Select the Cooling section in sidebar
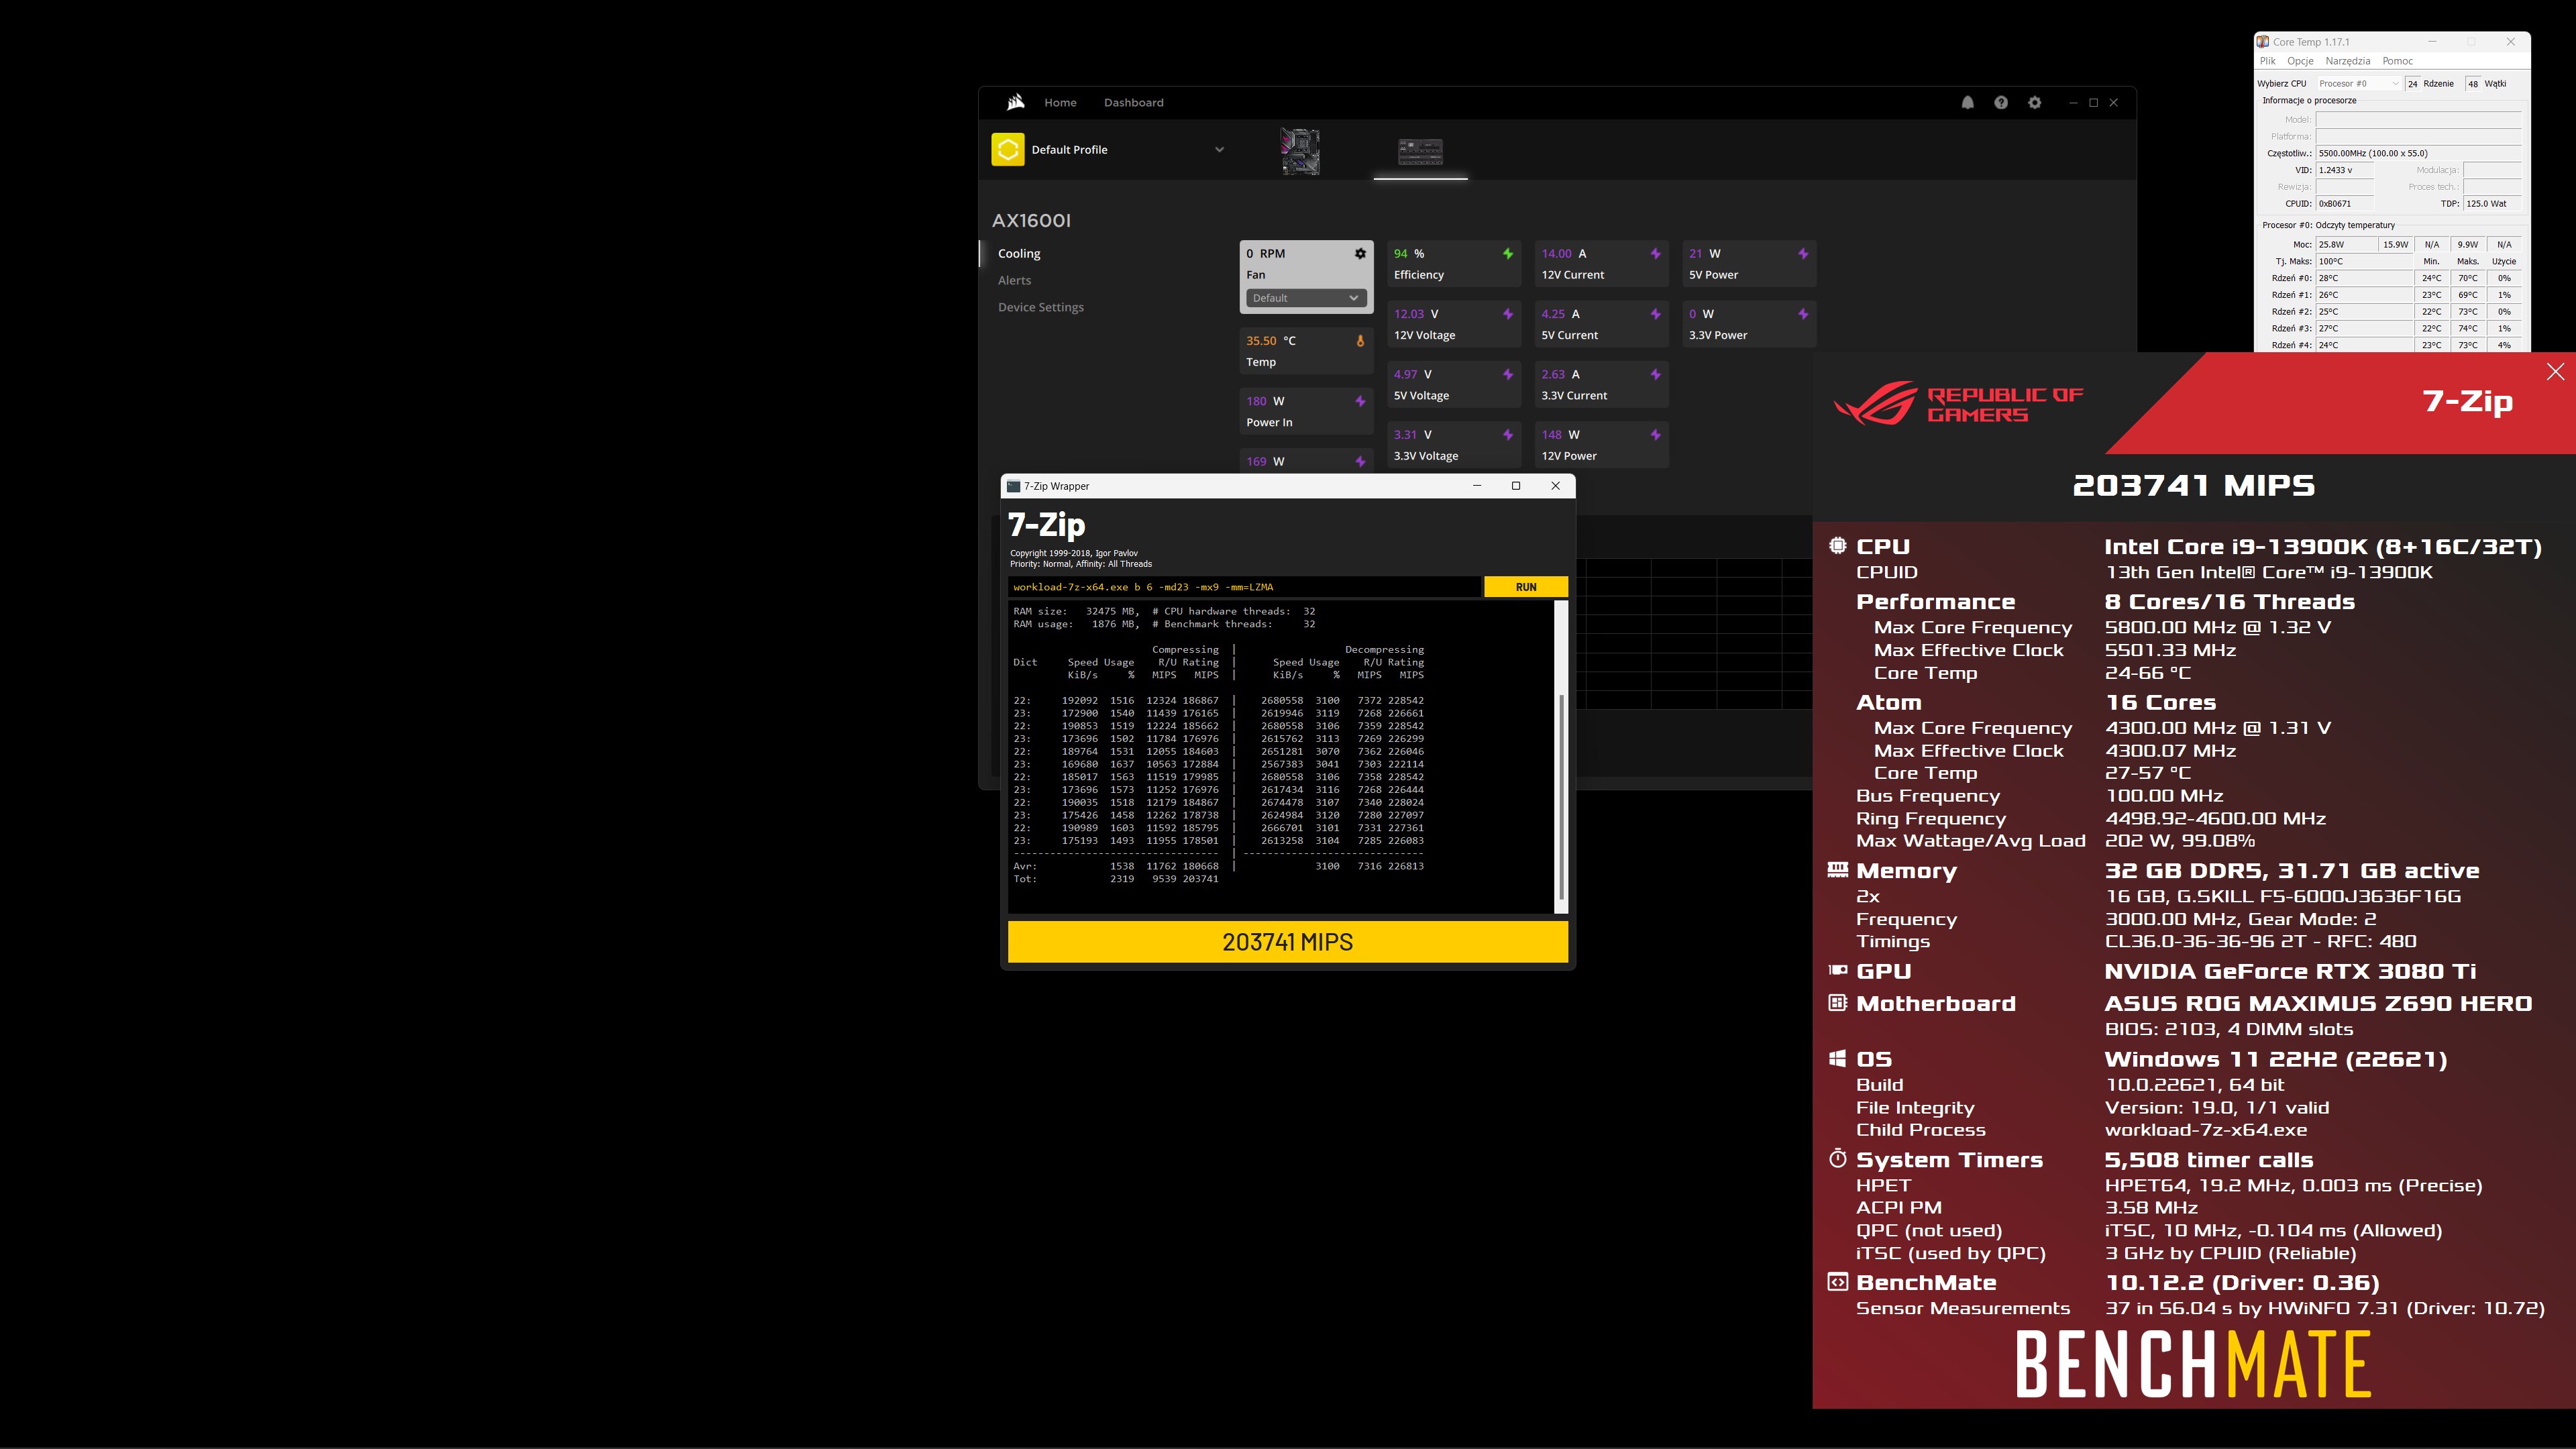2576x1449 pixels. click(1019, 253)
